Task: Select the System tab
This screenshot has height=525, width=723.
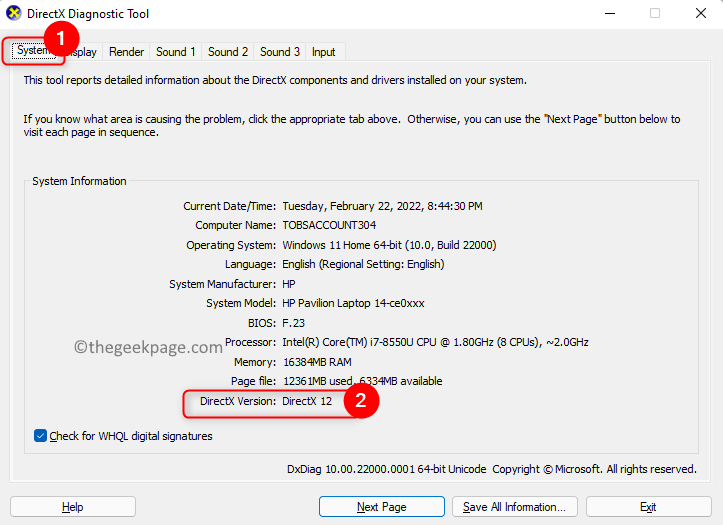Action: (x=32, y=50)
